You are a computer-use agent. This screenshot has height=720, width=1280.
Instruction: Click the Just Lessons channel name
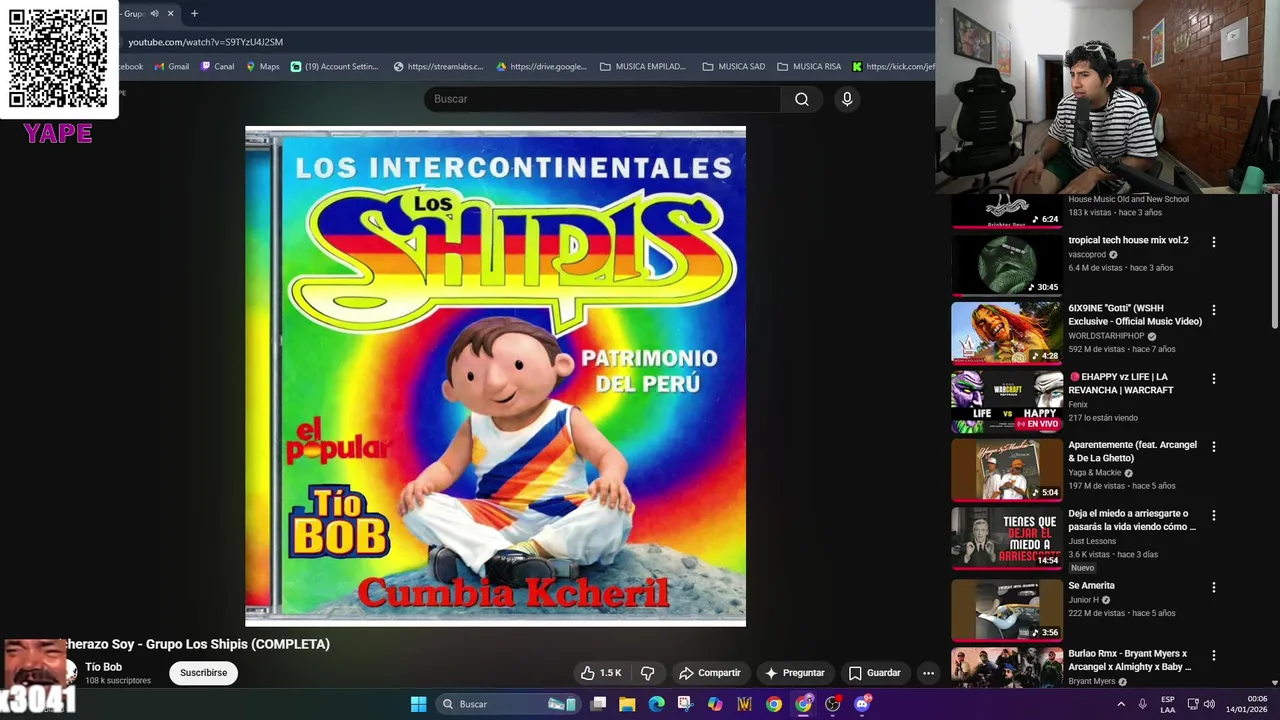[1092, 541]
